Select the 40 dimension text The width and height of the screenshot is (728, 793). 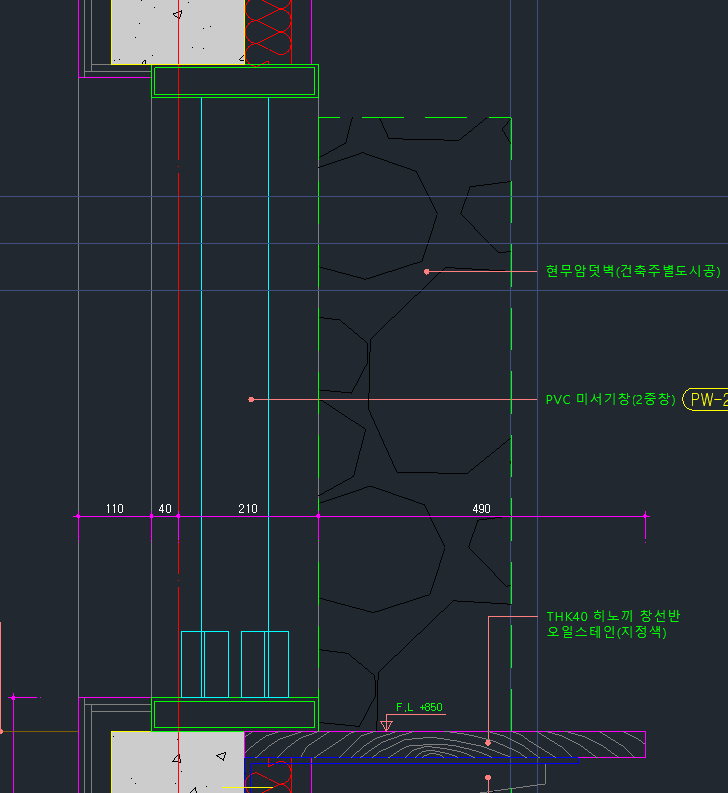165,509
